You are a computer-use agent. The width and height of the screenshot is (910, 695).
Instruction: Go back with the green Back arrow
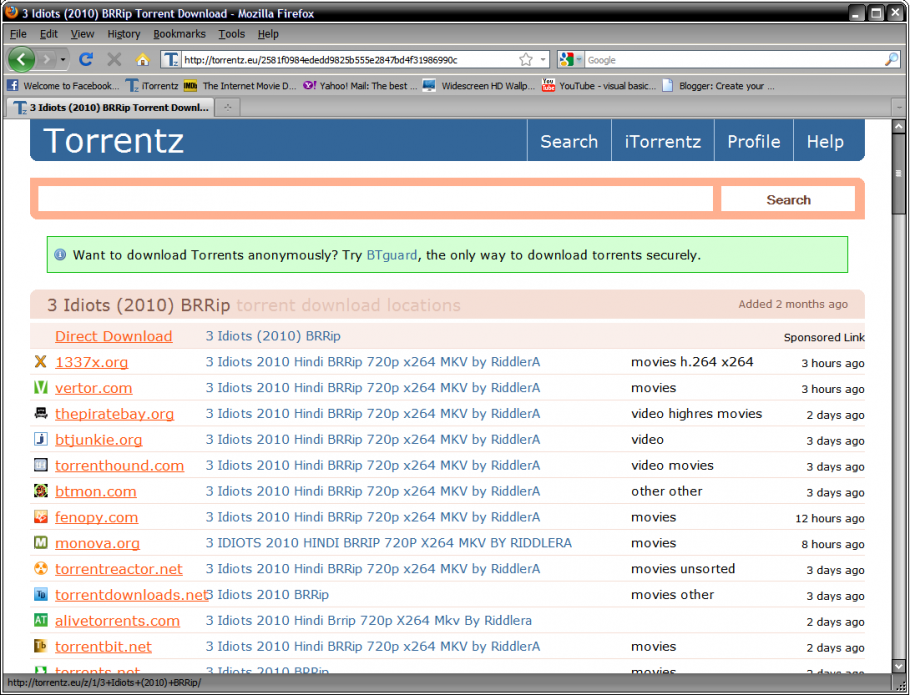coord(21,59)
